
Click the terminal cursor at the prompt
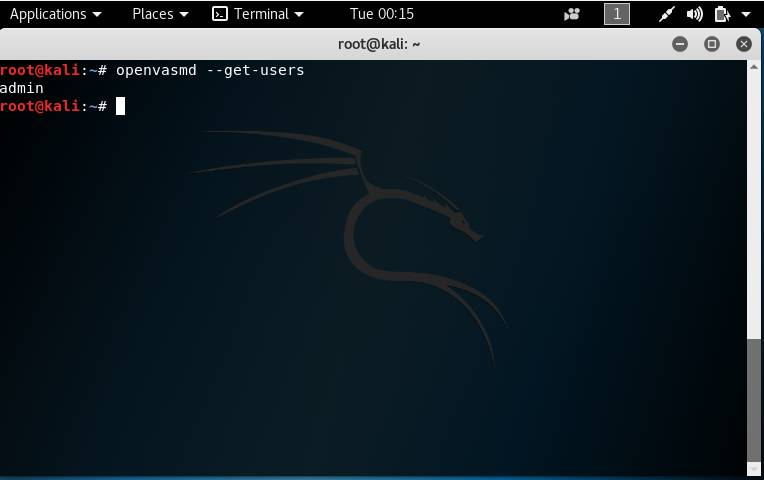(120, 106)
